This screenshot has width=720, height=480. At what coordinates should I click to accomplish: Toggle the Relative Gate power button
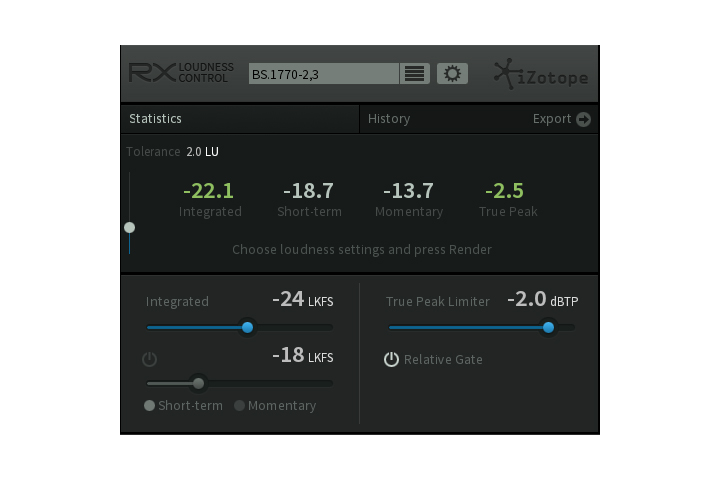coord(392,359)
